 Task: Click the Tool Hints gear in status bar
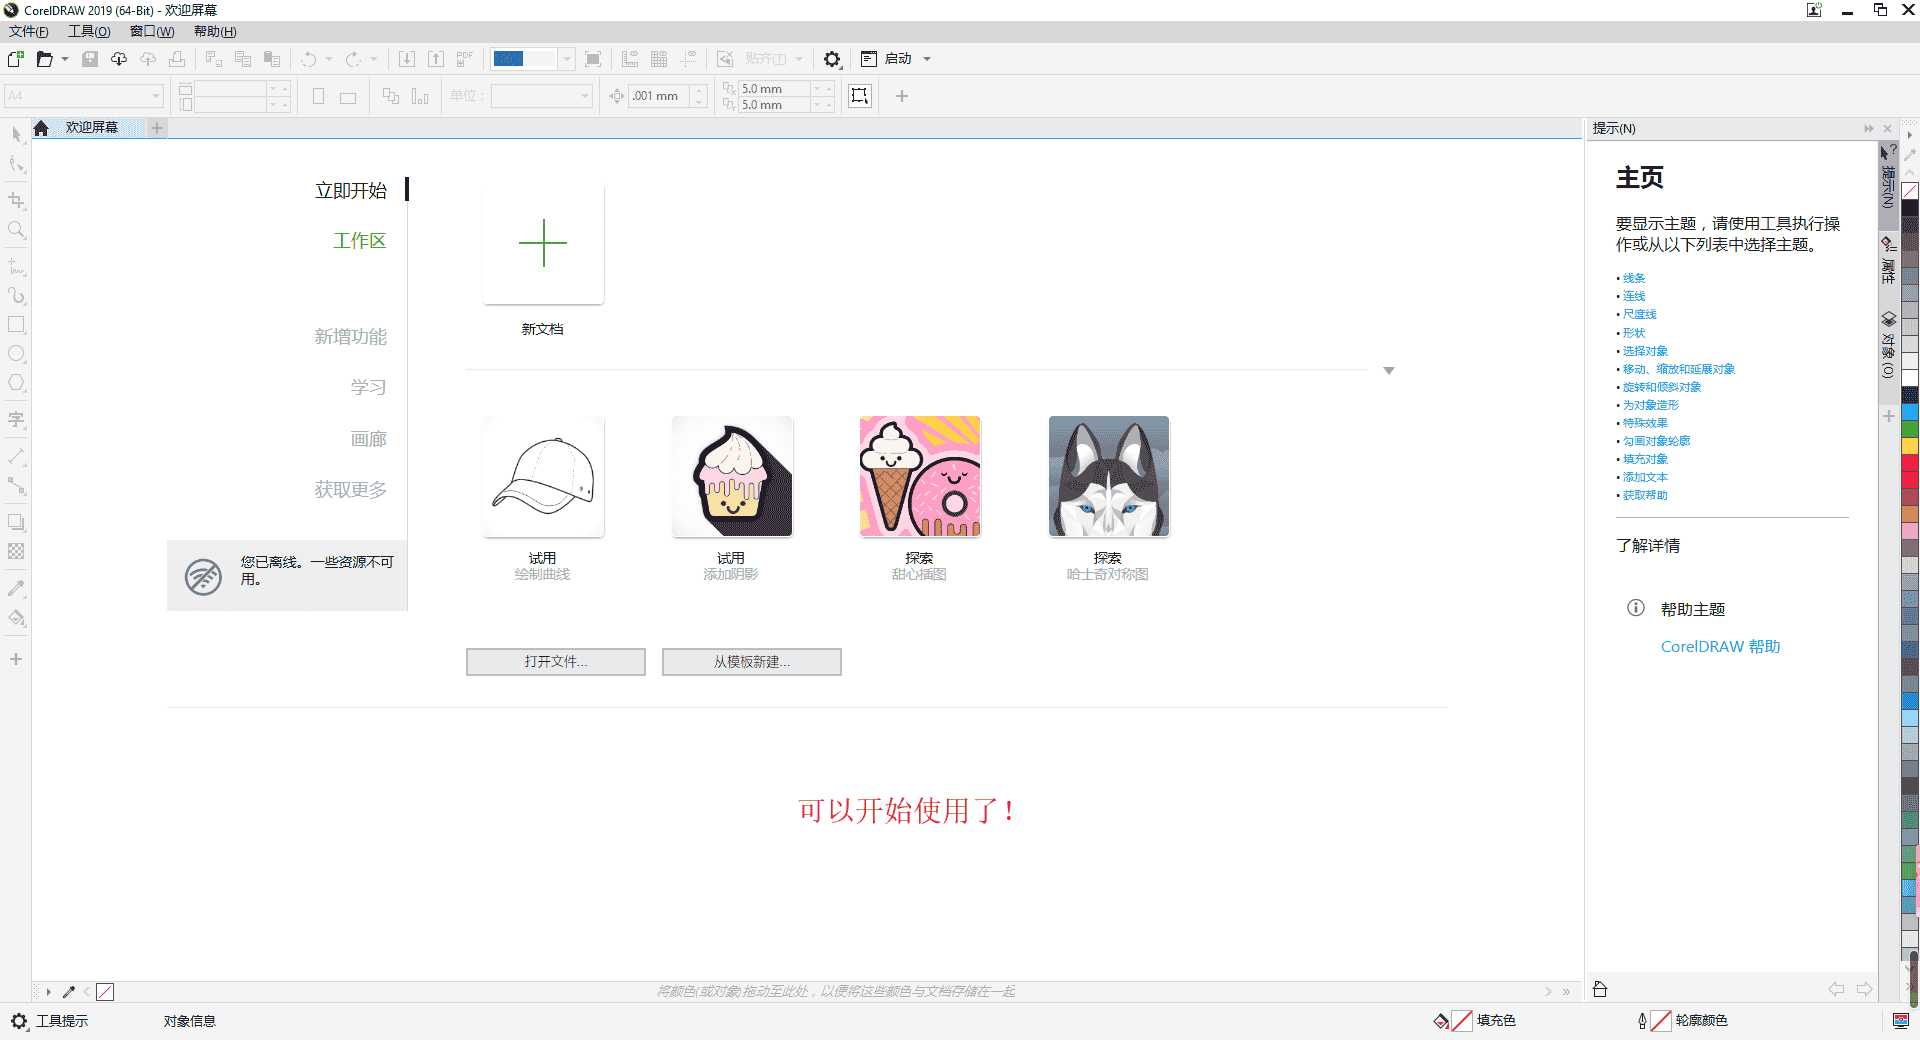[19, 1021]
